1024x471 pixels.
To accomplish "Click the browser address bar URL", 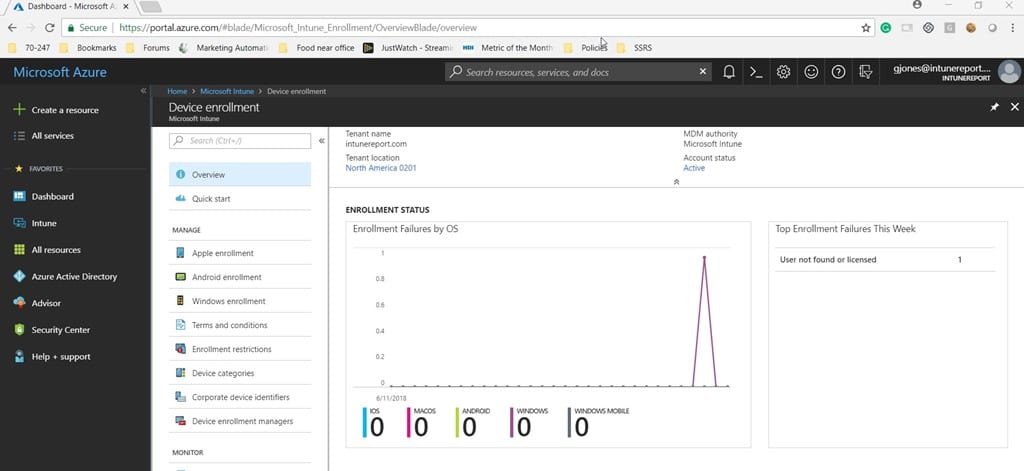I will tap(298, 27).
